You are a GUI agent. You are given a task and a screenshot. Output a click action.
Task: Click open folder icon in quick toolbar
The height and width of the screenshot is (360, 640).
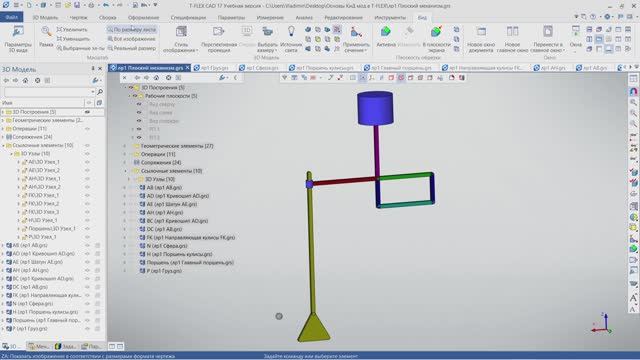[x=67, y=5]
